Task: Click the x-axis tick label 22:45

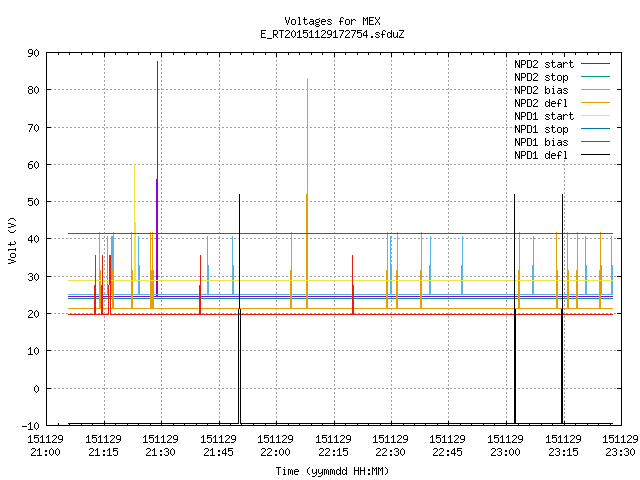Action: (x=448, y=453)
